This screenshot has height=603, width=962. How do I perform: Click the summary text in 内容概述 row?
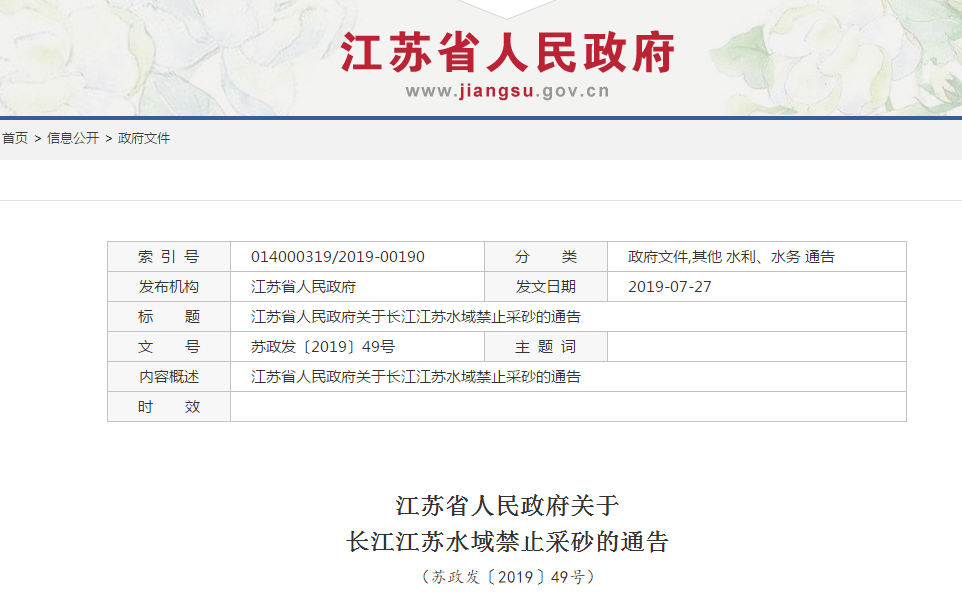pyautogui.click(x=415, y=377)
